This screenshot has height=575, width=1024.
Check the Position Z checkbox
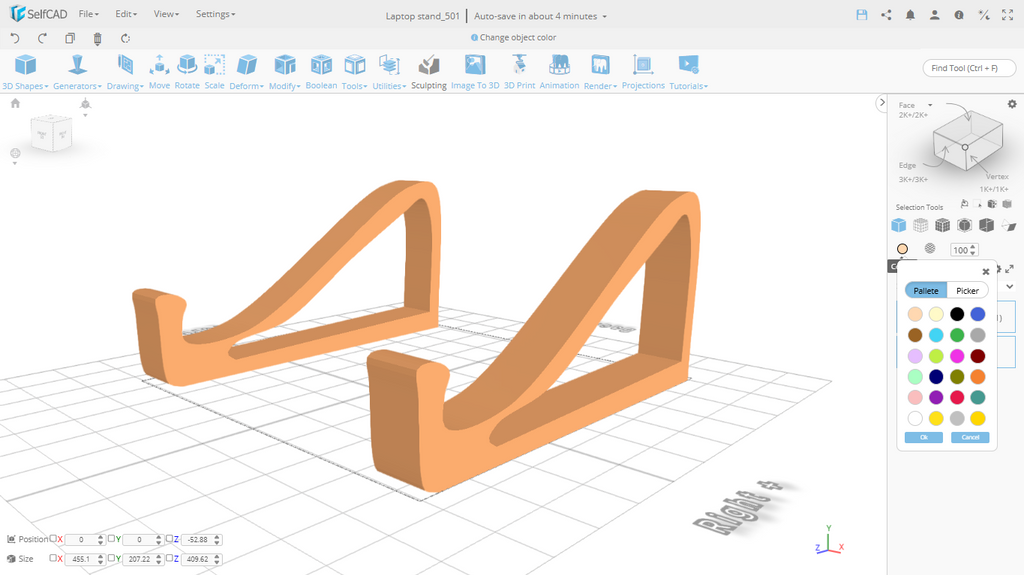pyautogui.click(x=170, y=539)
